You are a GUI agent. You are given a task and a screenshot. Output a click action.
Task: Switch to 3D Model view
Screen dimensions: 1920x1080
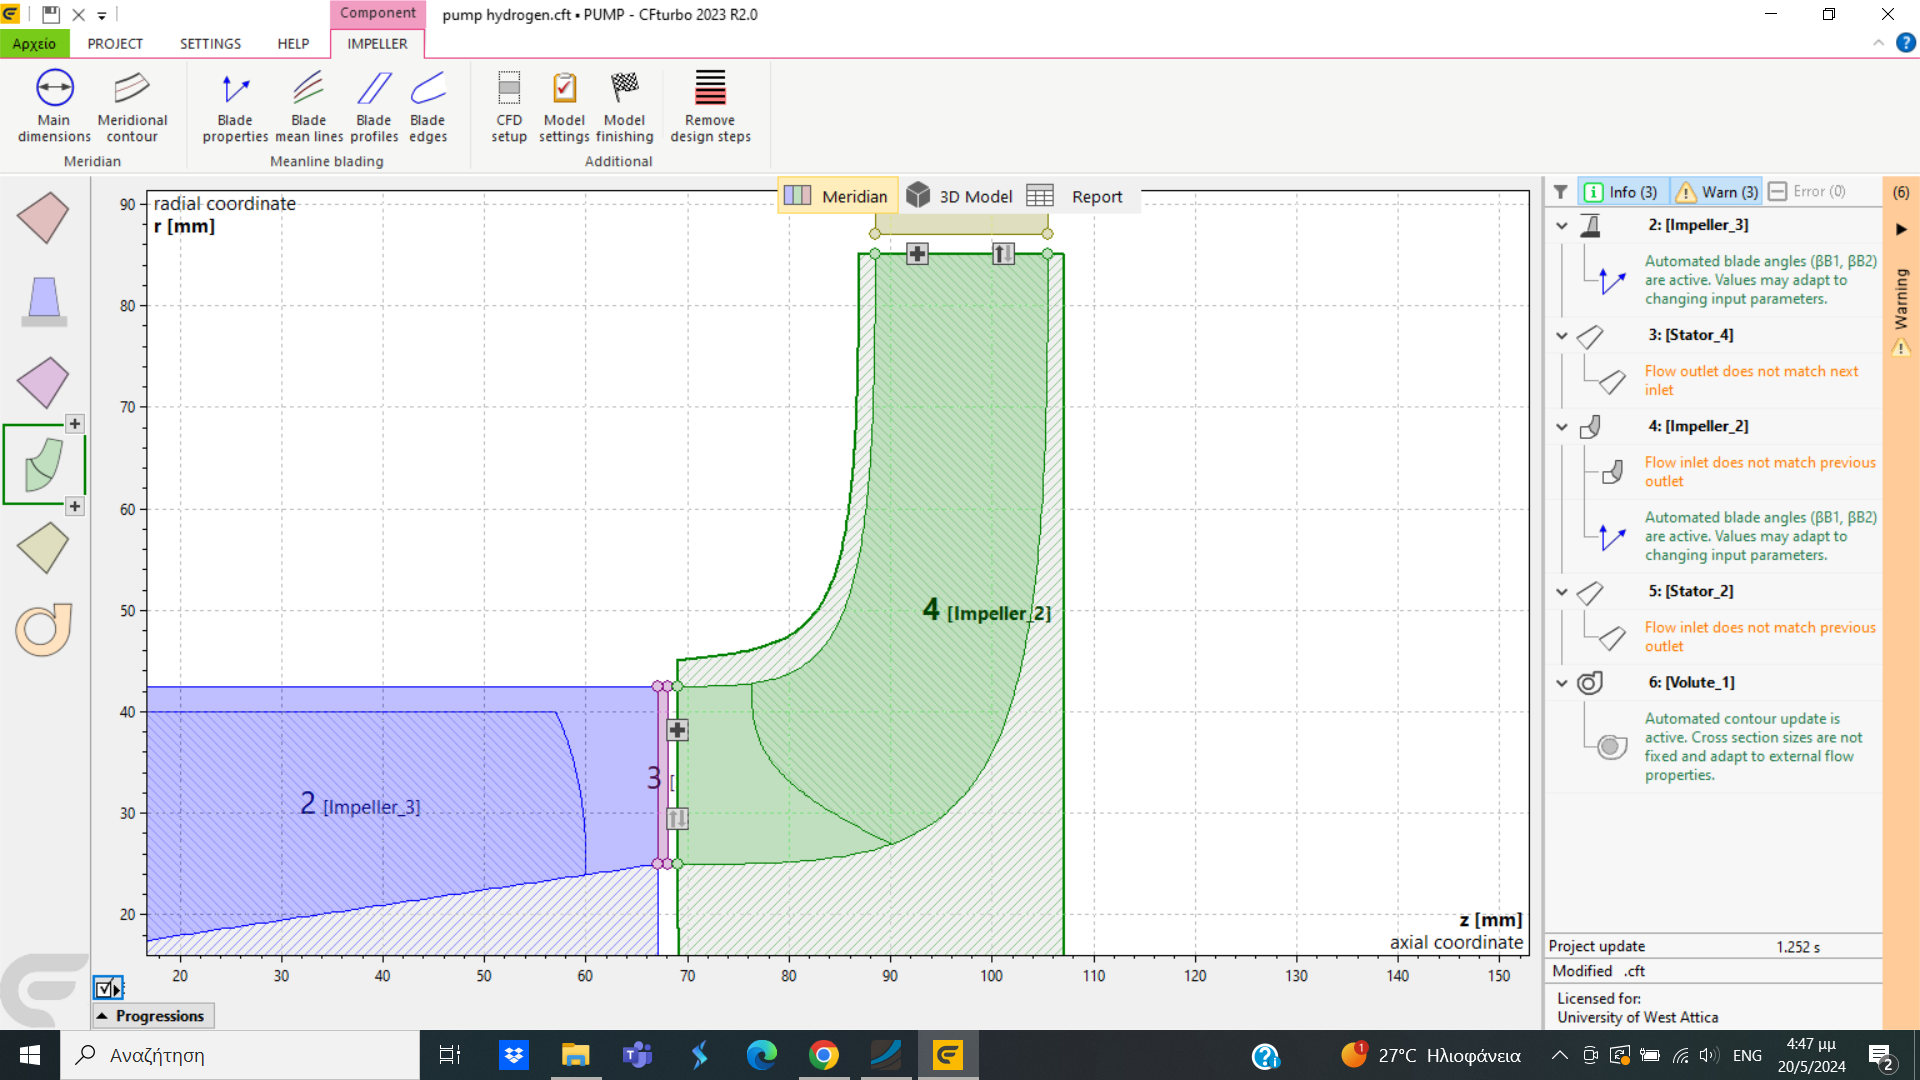960,197
